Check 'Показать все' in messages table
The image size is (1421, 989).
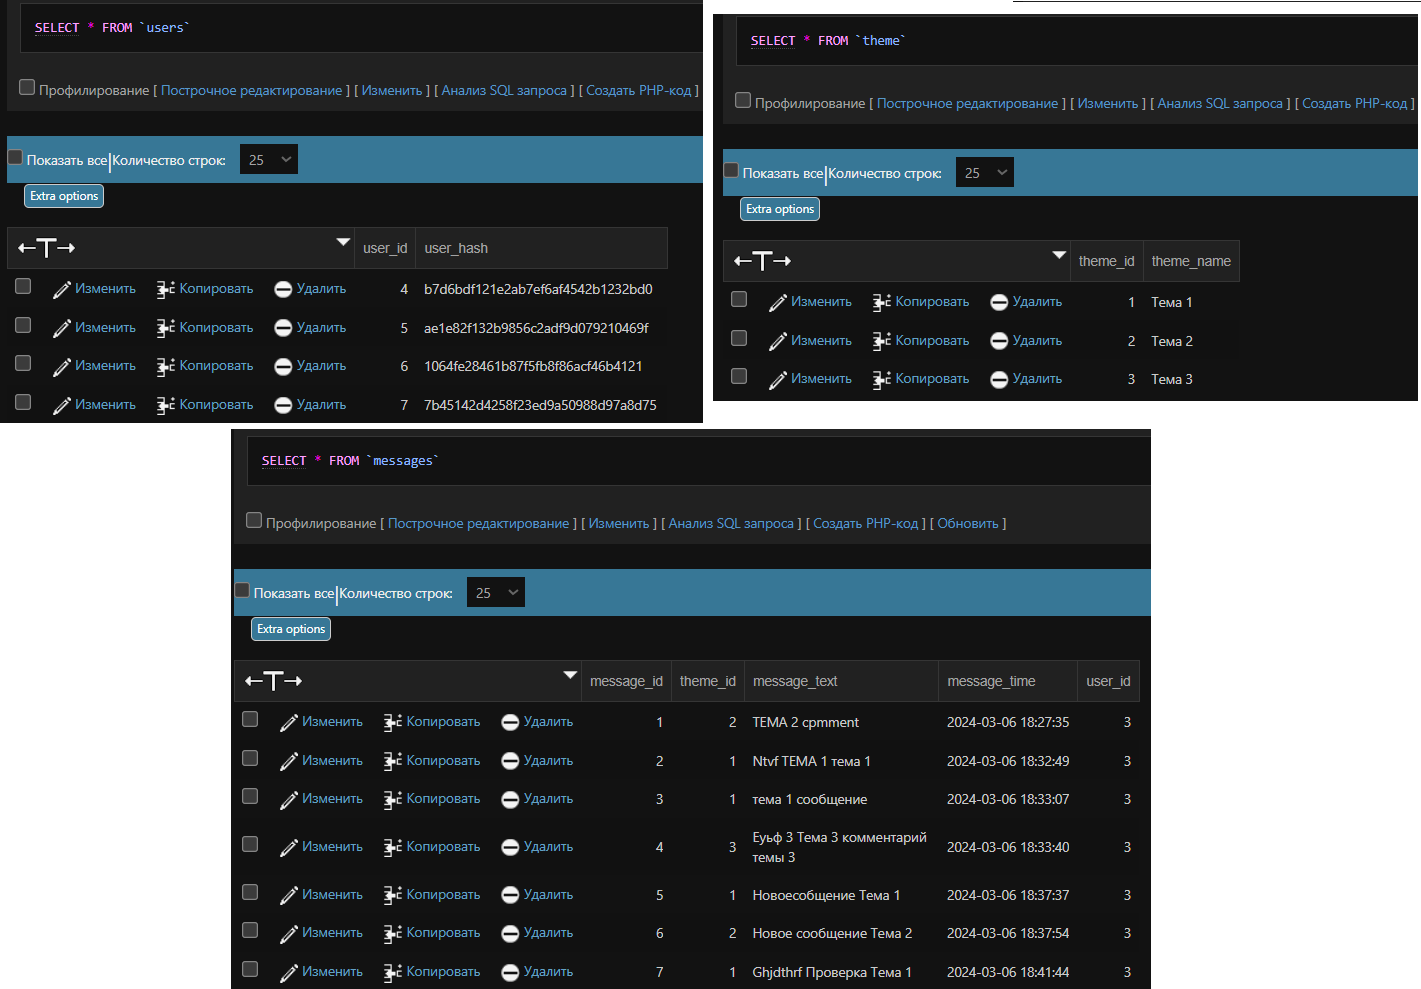point(242,591)
